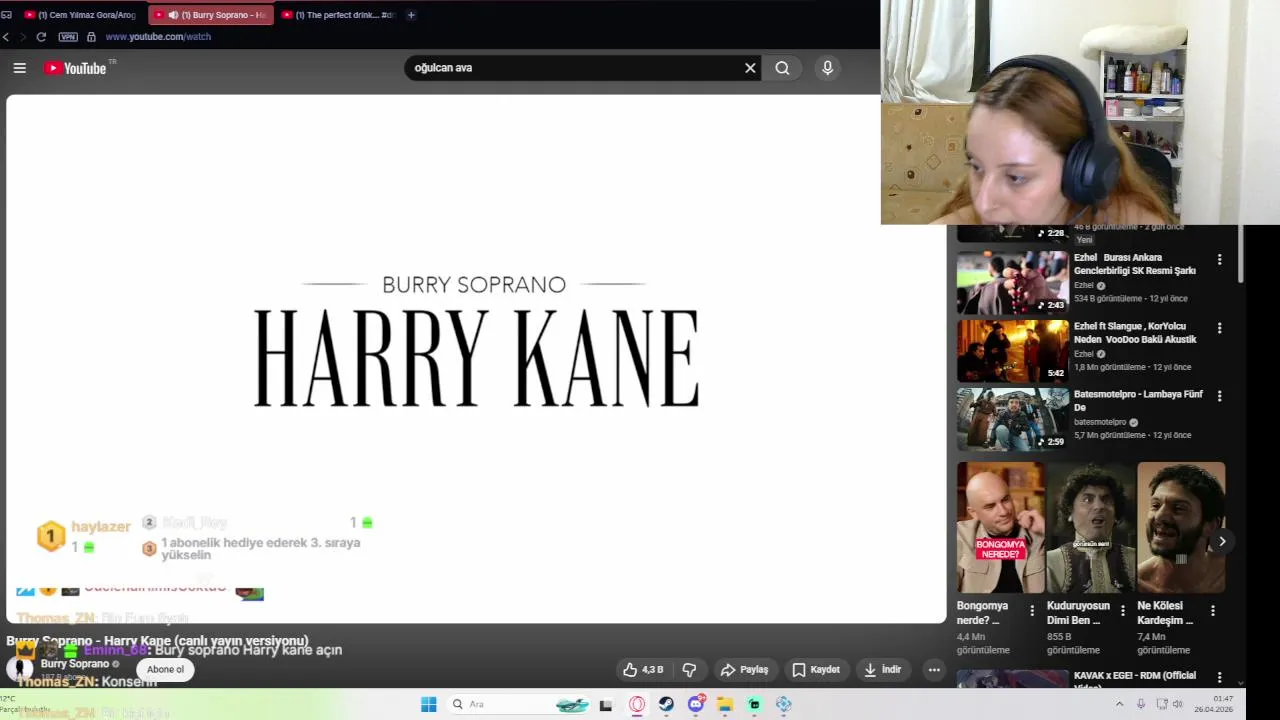Open the Windows Start menu

pos(429,704)
